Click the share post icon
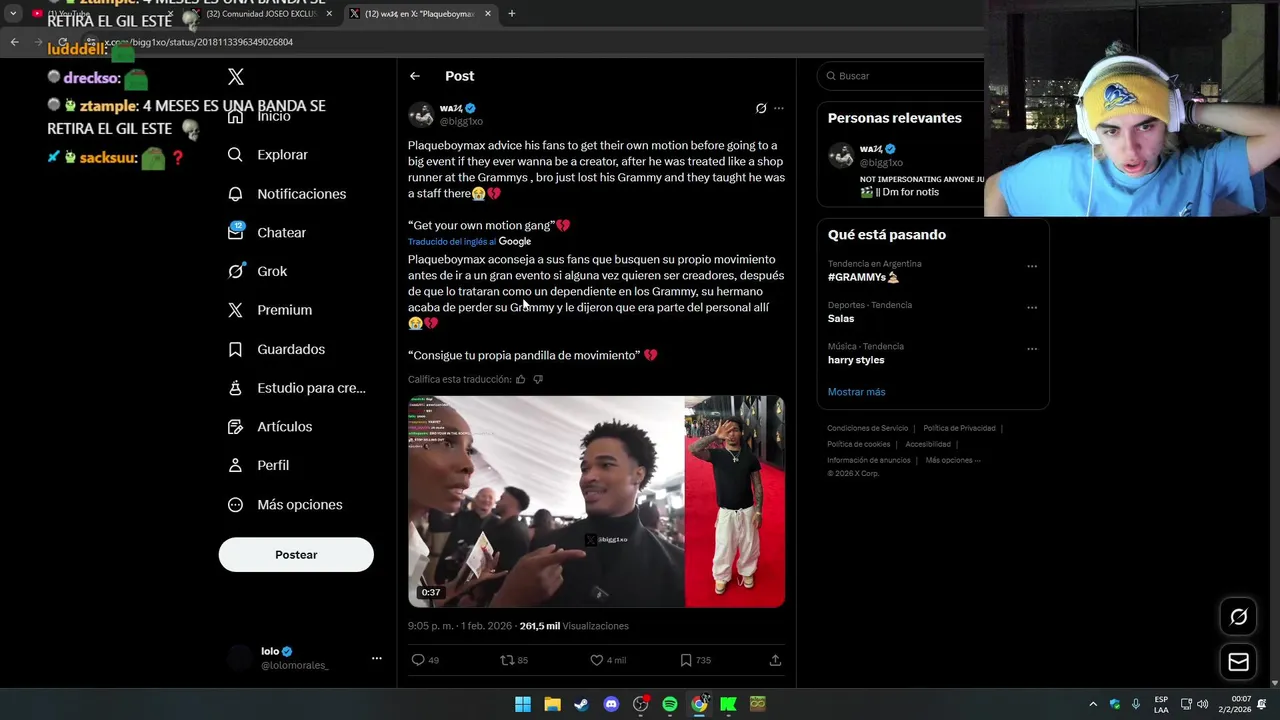1280x720 pixels. (775, 660)
